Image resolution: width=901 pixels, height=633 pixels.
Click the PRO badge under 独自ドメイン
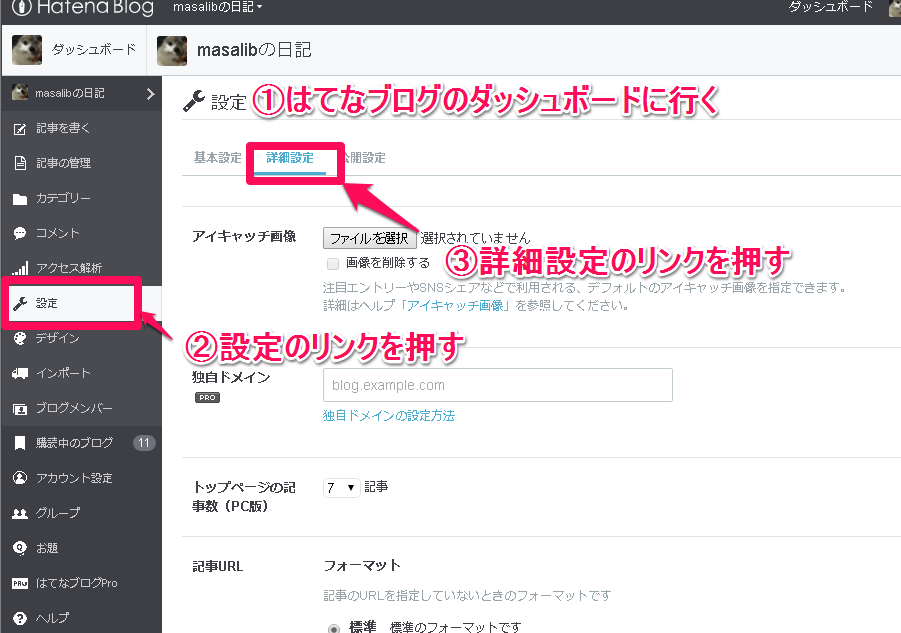[x=207, y=397]
